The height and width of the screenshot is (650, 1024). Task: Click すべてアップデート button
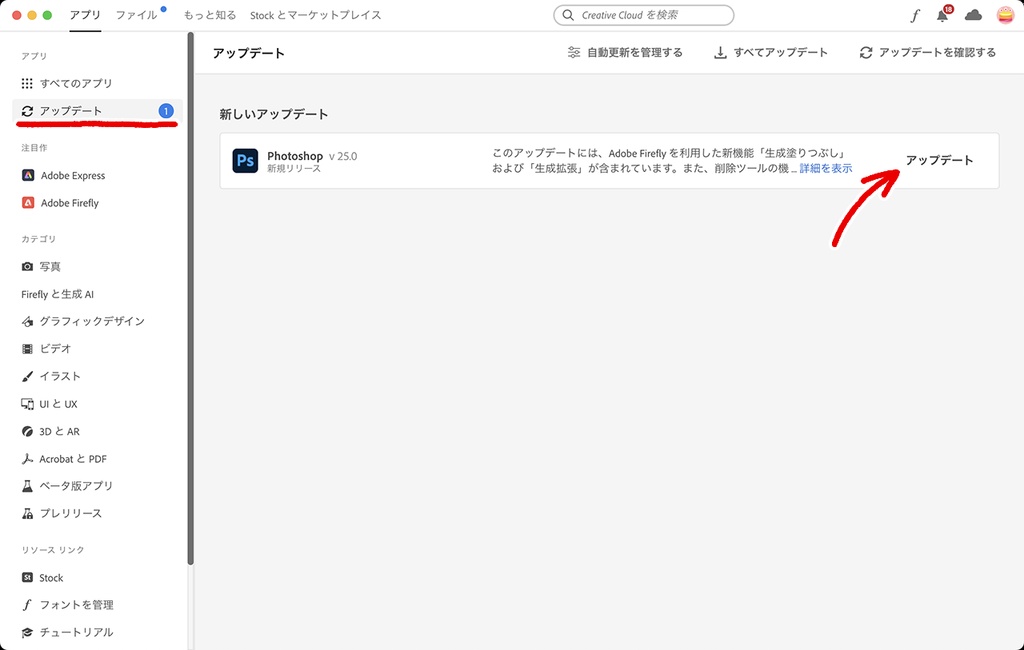771,52
